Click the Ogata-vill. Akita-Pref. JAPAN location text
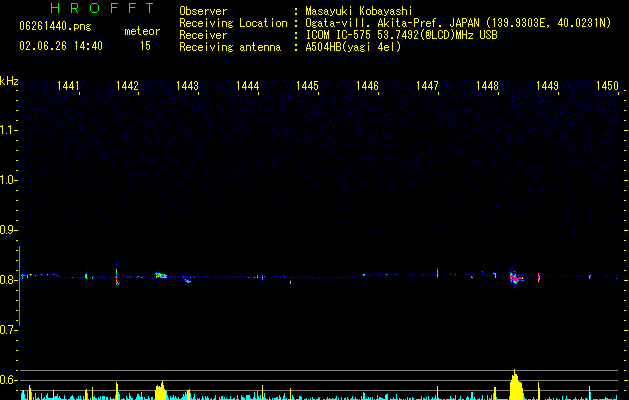The height and width of the screenshot is (400, 629). tap(458, 23)
